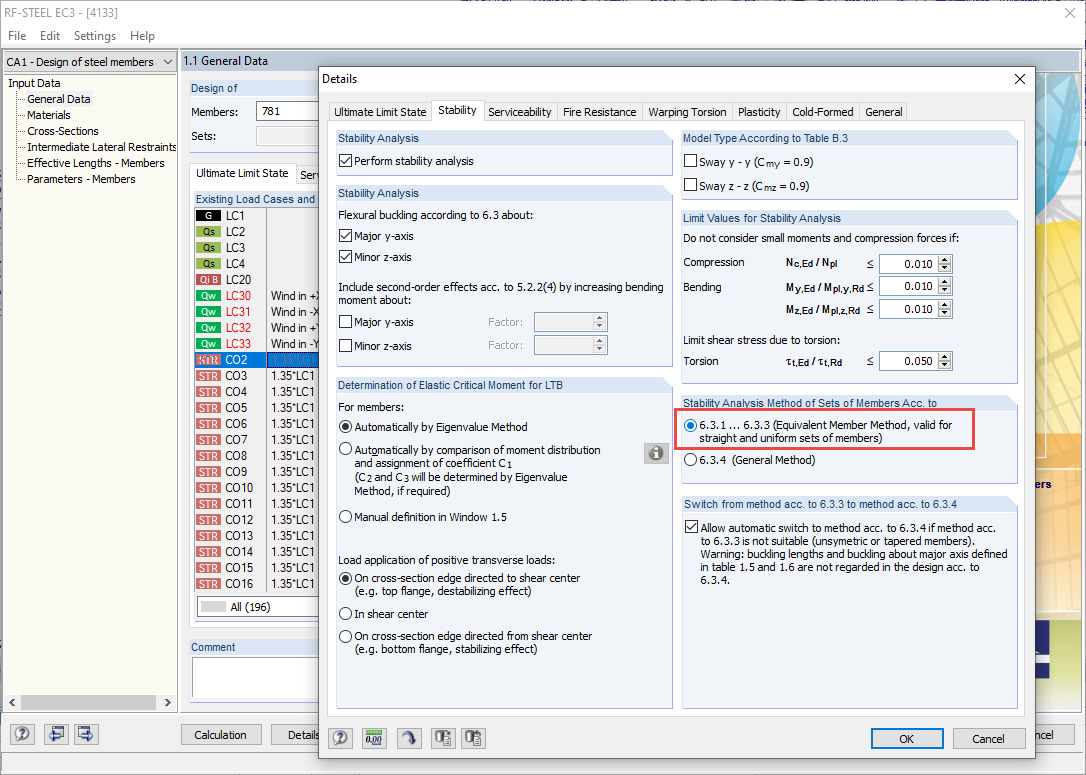Click the STR badge next to CO3
Screen dimensions: 1086x775
[208, 376]
